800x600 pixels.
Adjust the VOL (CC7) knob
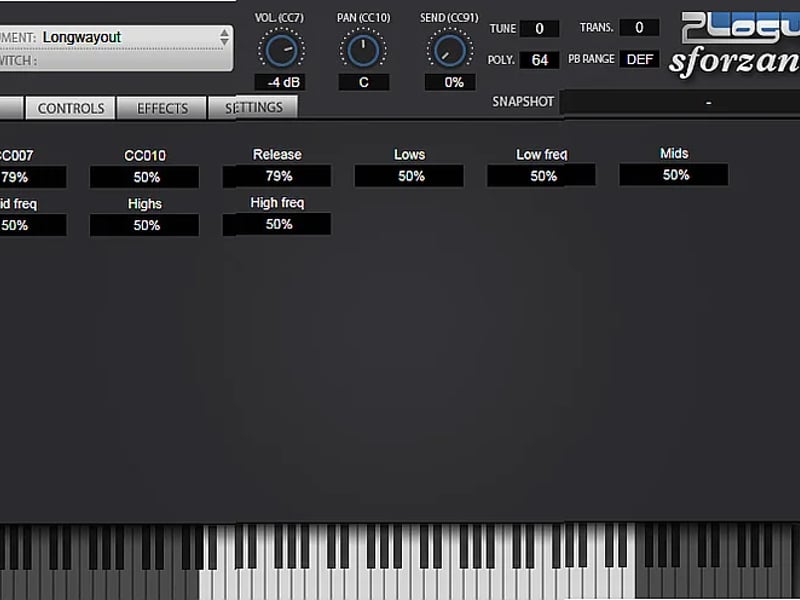[x=280, y=50]
